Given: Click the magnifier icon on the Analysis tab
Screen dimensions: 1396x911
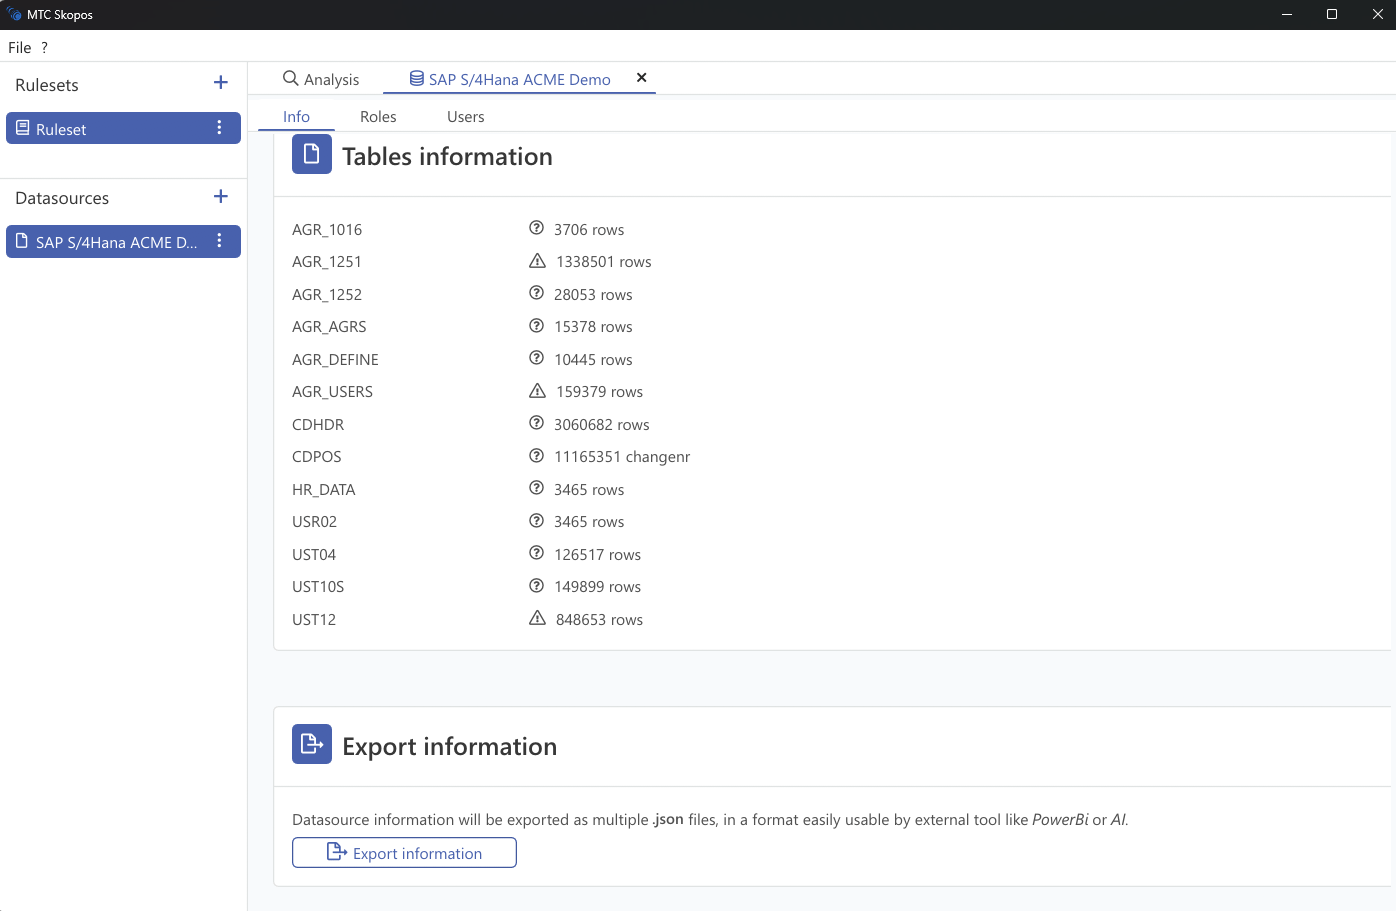Looking at the screenshot, I should point(290,78).
